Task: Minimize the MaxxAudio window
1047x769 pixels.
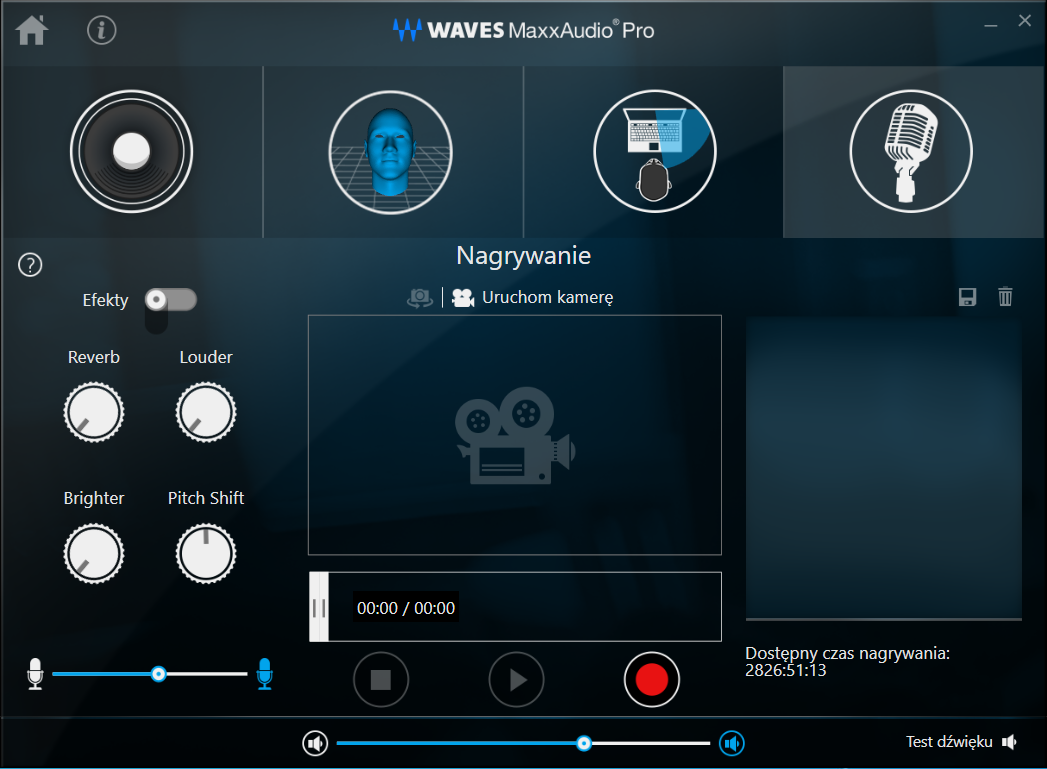Action: click(x=991, y=25)
